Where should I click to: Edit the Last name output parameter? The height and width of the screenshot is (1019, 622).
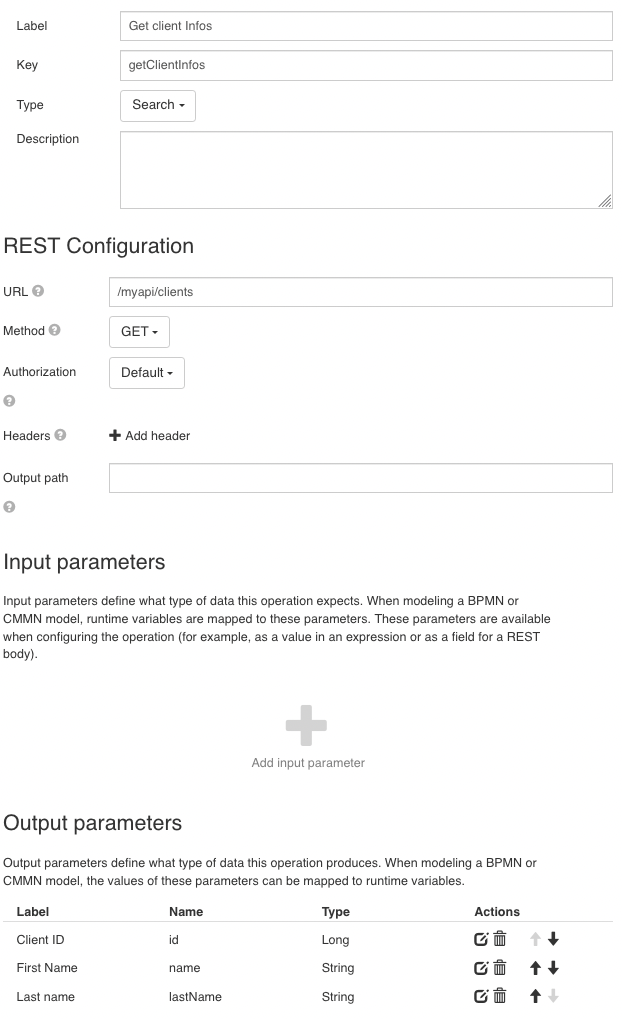point(481,996)
